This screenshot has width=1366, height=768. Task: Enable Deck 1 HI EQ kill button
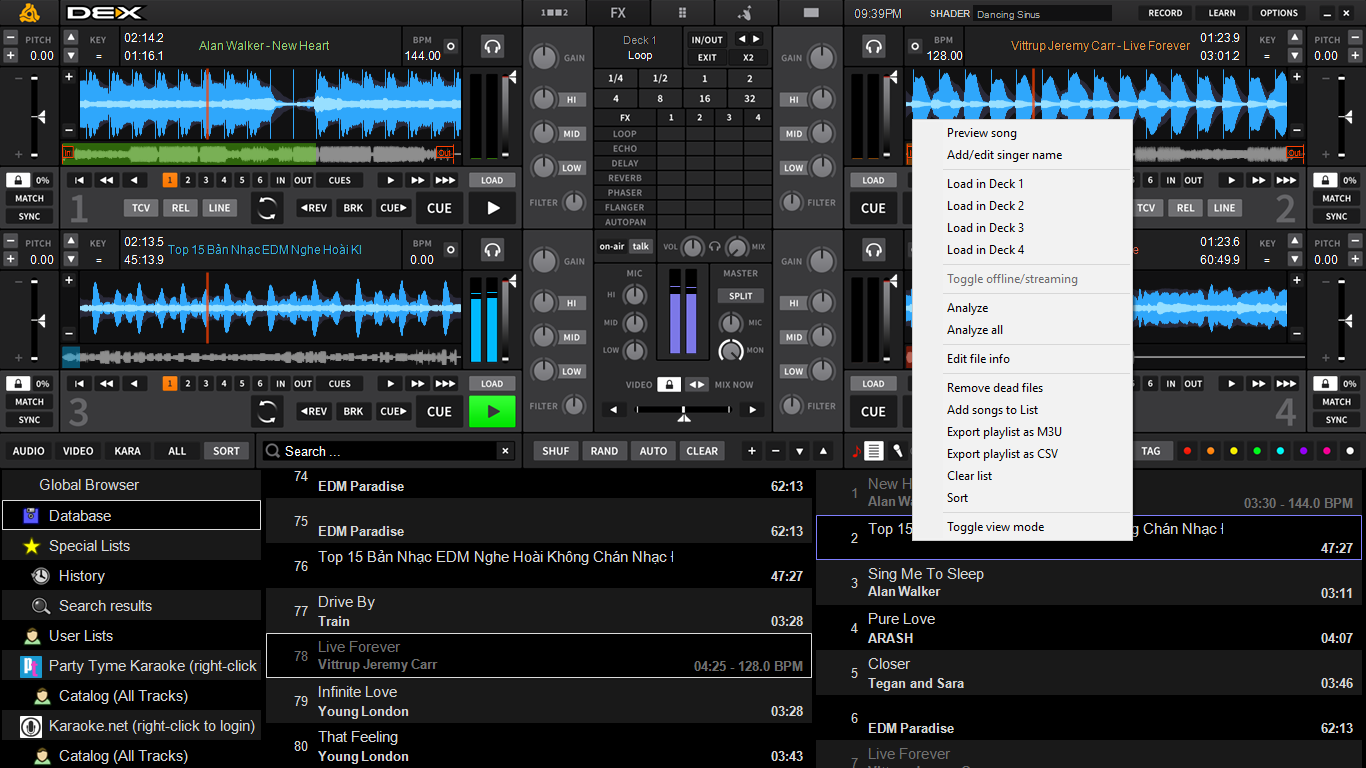[x=572, y=100]
